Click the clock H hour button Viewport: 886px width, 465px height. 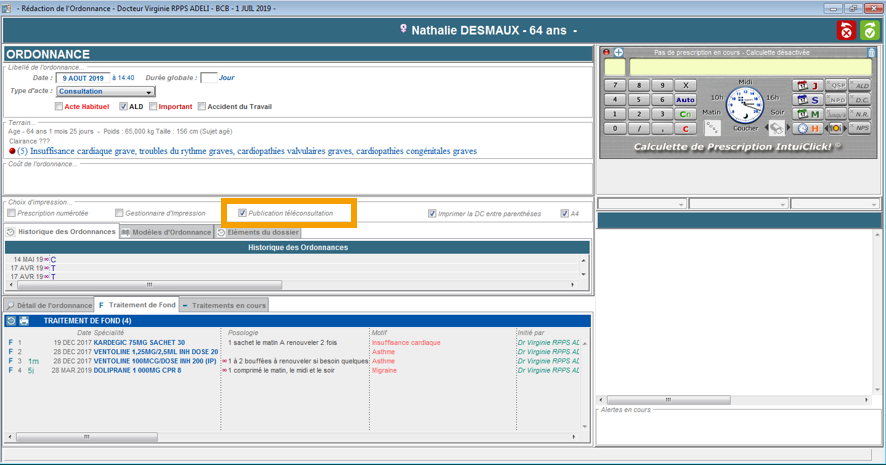pyautogui.click(x=806, y=128)
